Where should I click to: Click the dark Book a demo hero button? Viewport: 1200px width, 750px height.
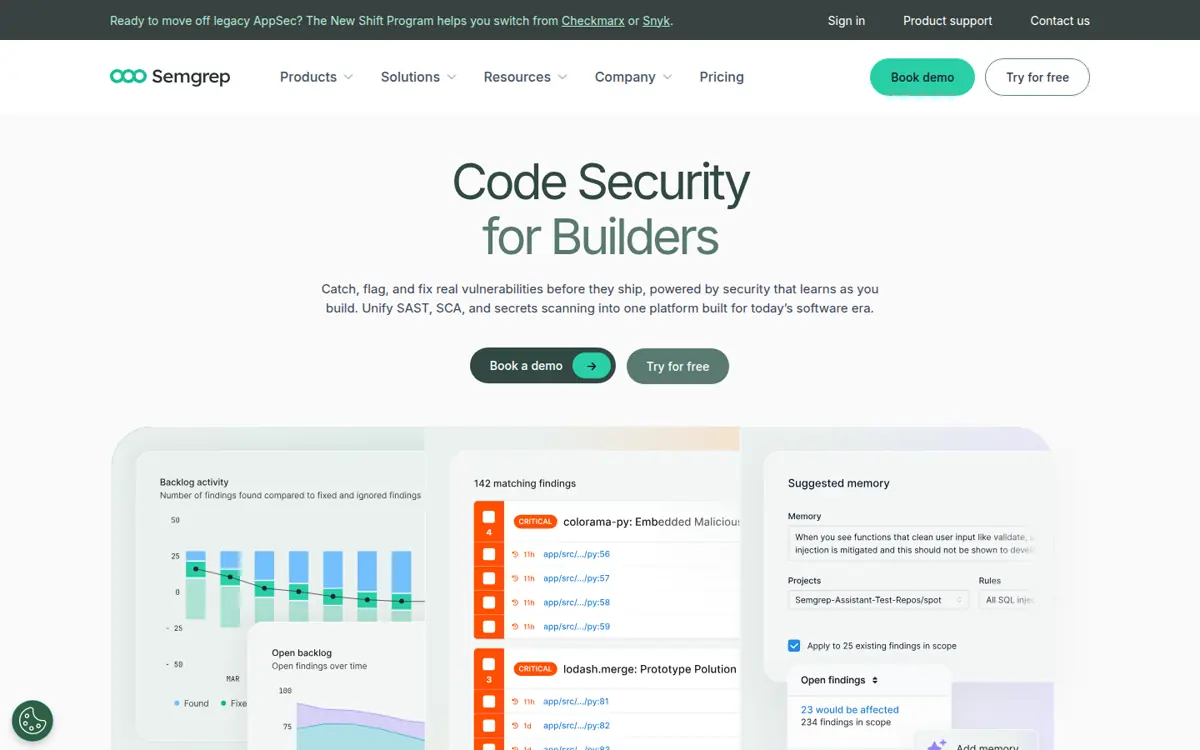542,366
